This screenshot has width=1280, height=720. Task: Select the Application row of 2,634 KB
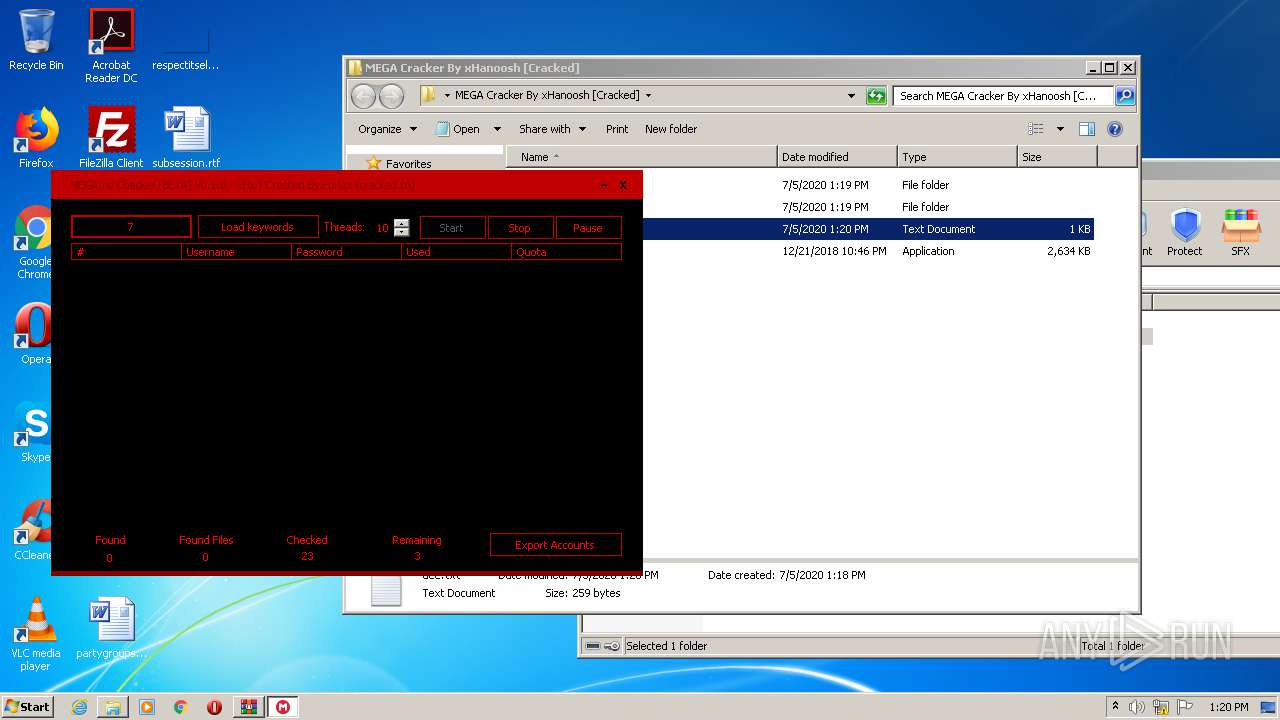(x=867, y=251)
